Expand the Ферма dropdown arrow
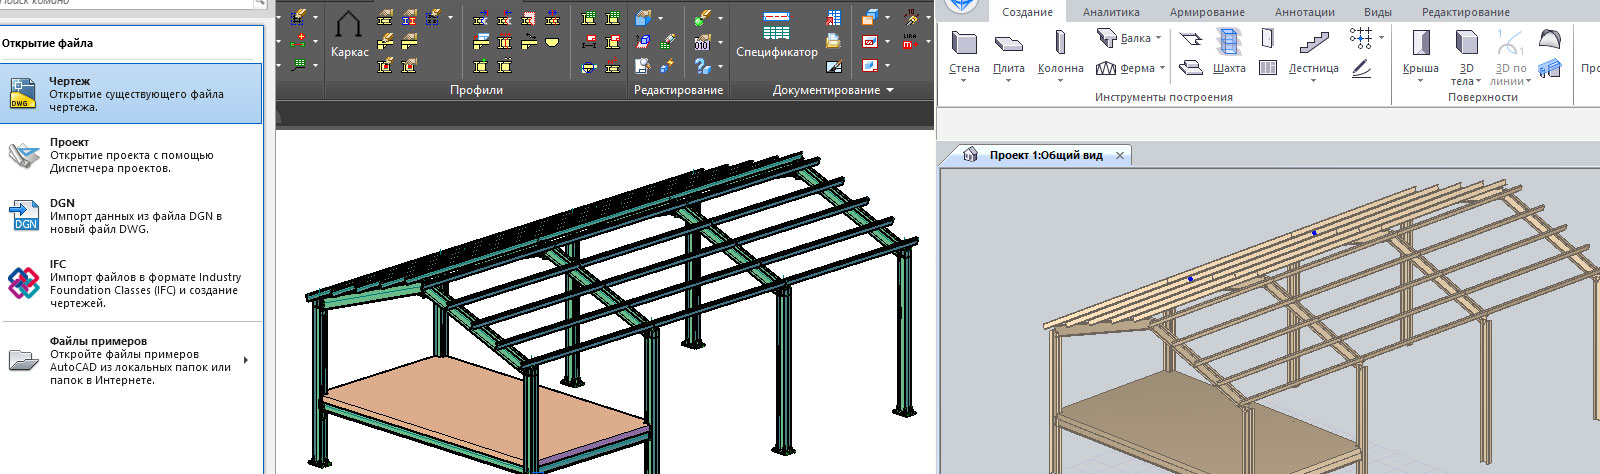1600x474 pixels. 1163,69
